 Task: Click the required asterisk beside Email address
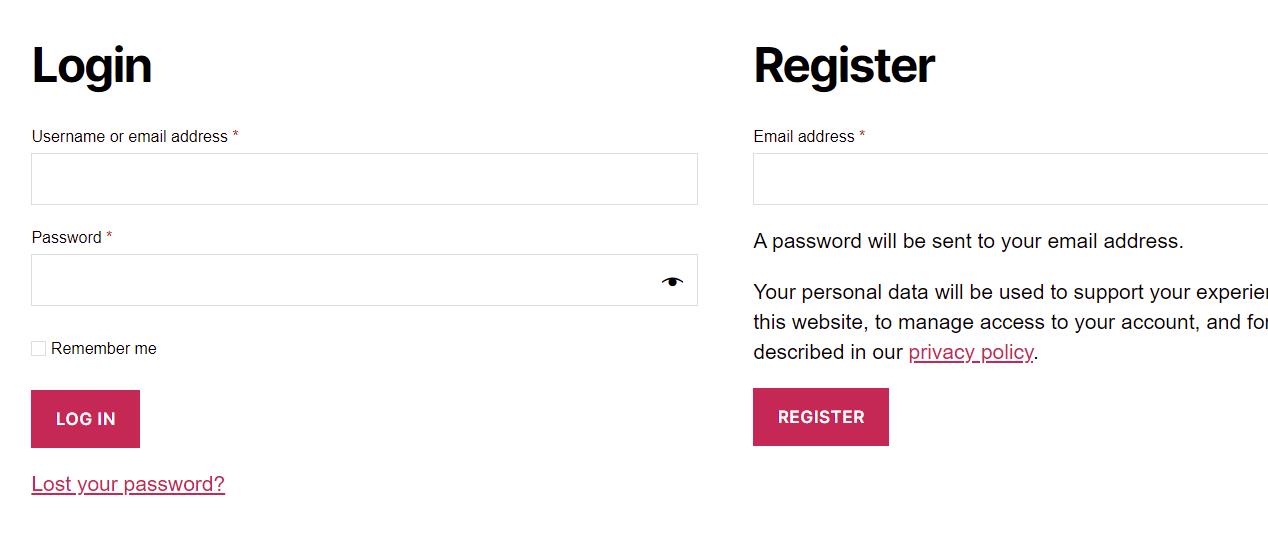(862, 135)
